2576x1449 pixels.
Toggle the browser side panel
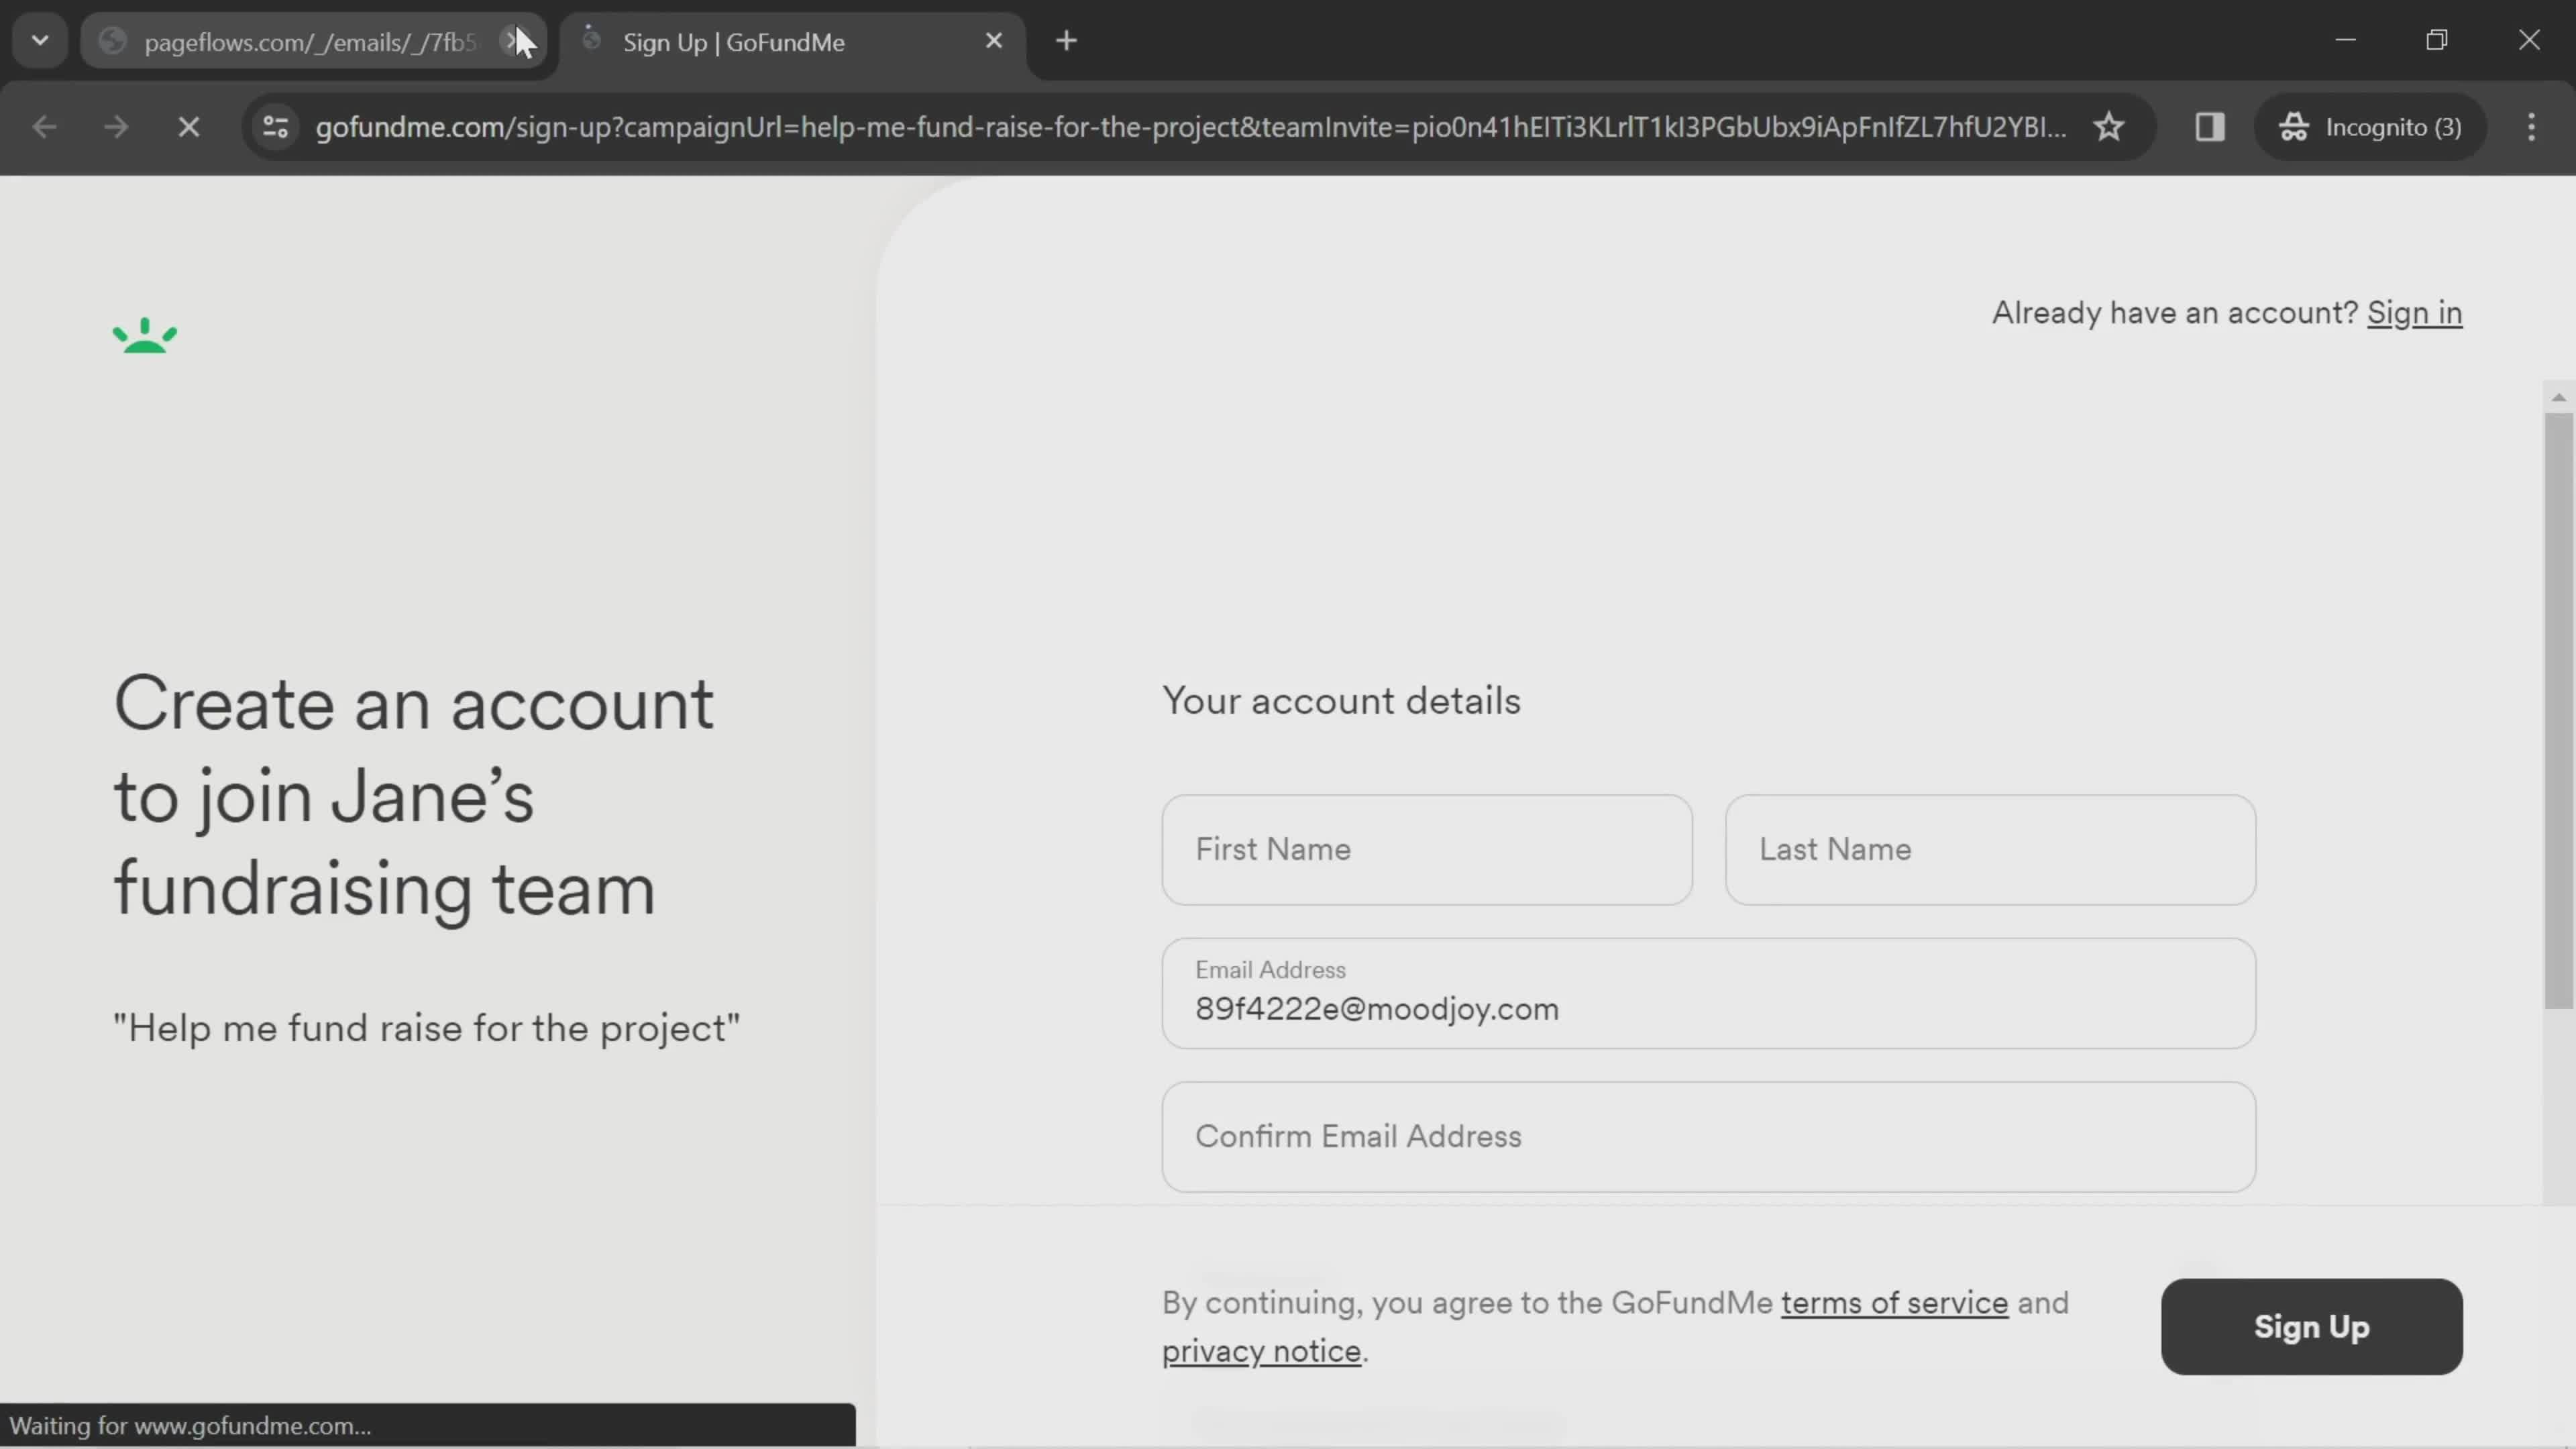pos(2209,127)
